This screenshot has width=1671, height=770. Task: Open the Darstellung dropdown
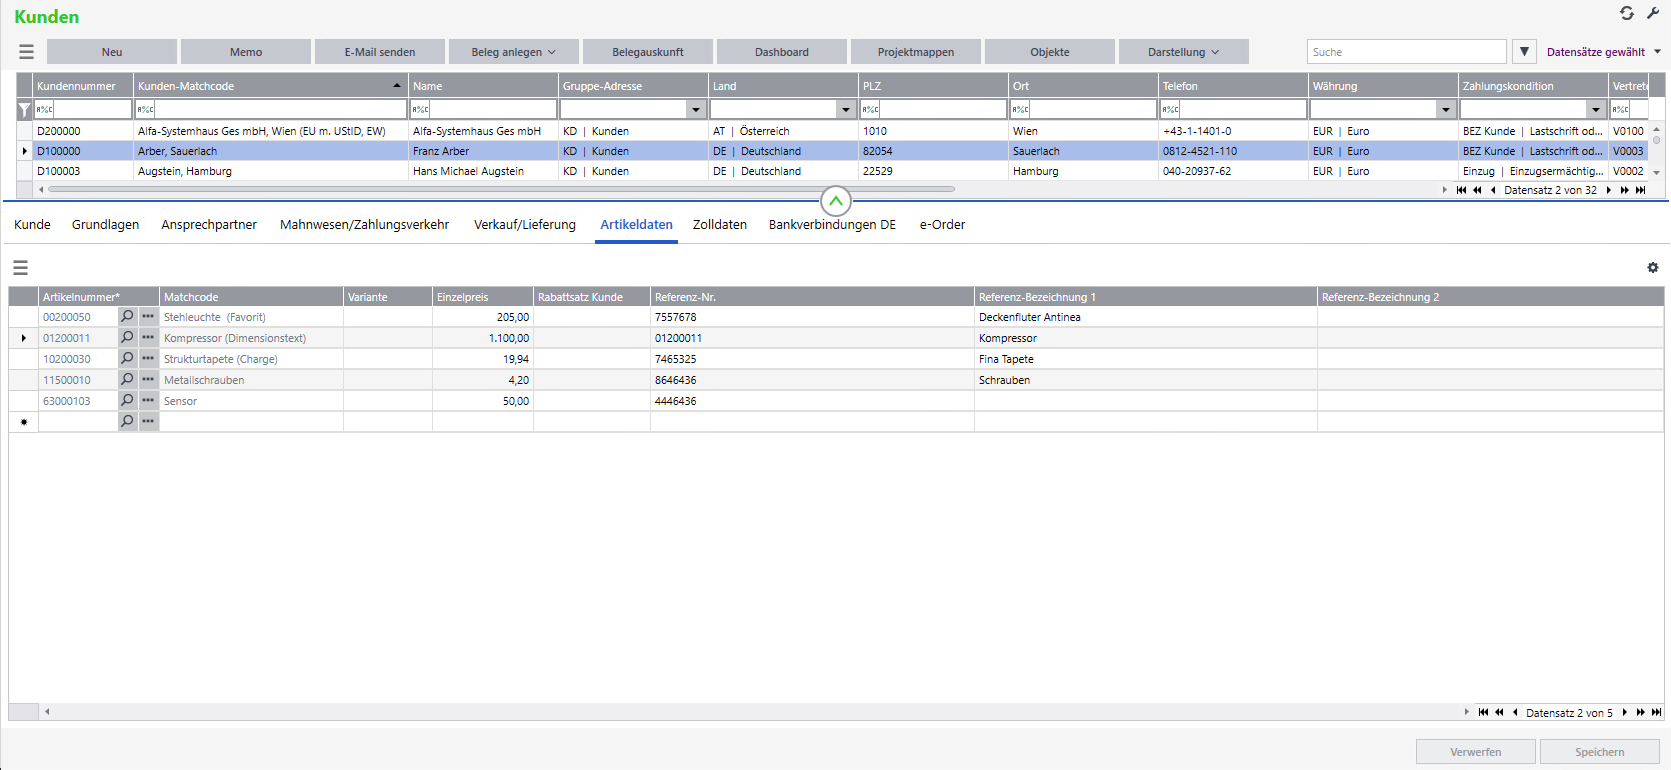click(x=1183, y=52)
